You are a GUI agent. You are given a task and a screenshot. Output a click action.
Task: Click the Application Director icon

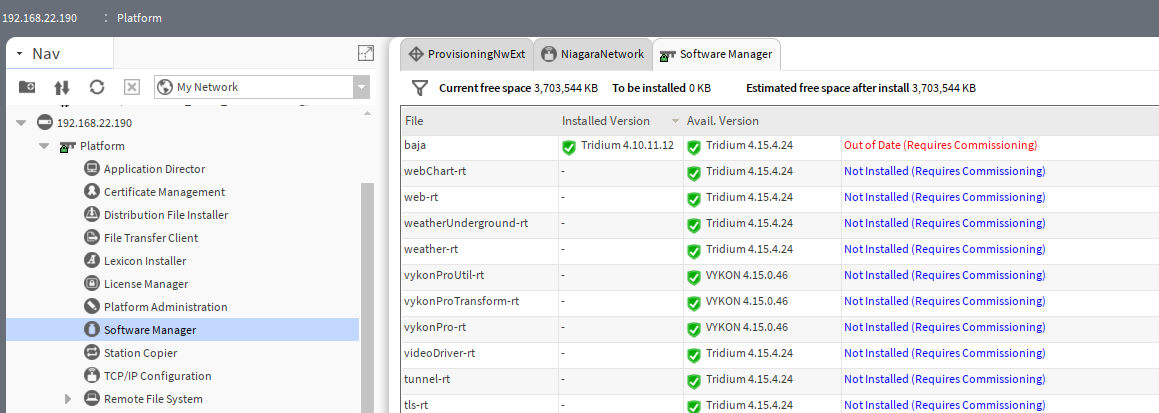tap(92, 168)
